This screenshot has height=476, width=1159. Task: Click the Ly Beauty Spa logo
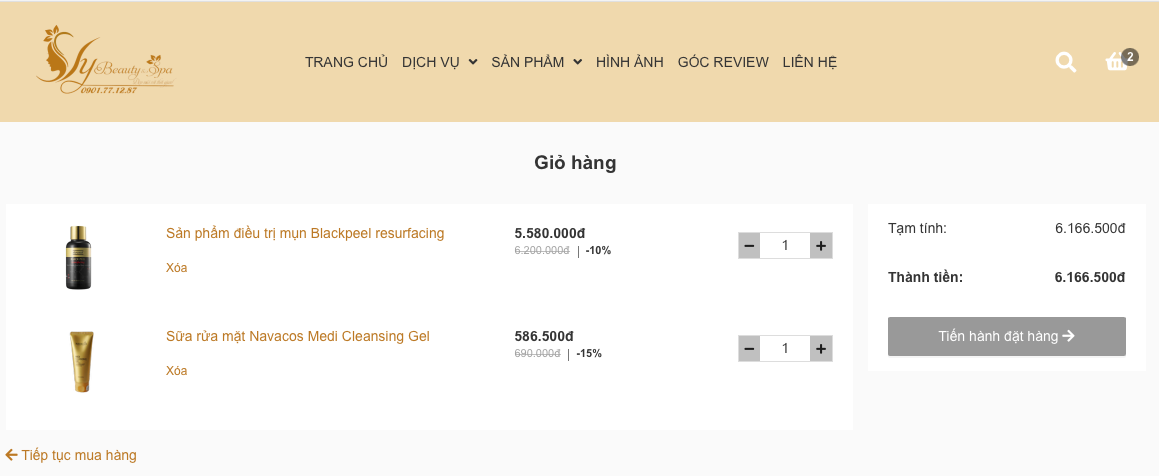tap(104, 61)
